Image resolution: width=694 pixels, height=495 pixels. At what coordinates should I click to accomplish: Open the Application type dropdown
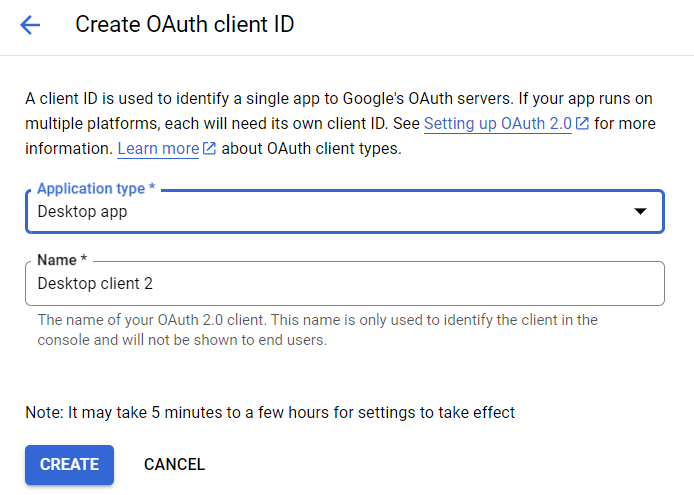345,212
